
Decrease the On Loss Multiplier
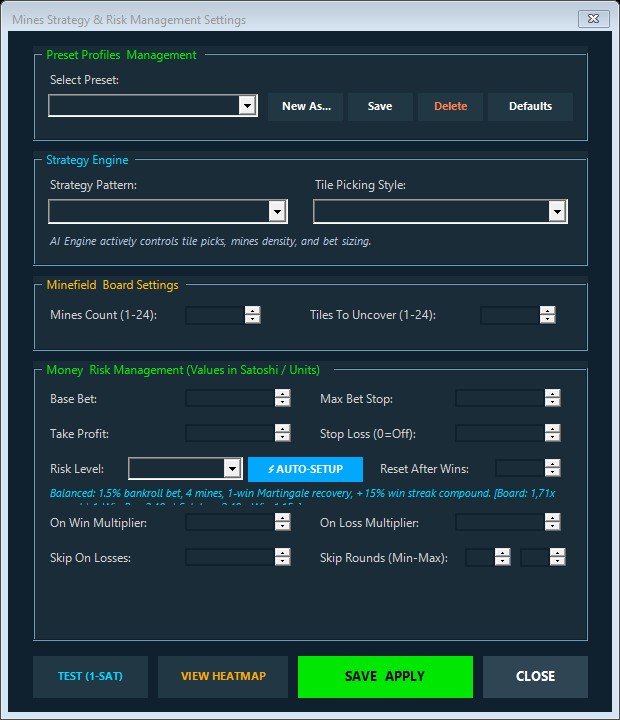[552, 526]
